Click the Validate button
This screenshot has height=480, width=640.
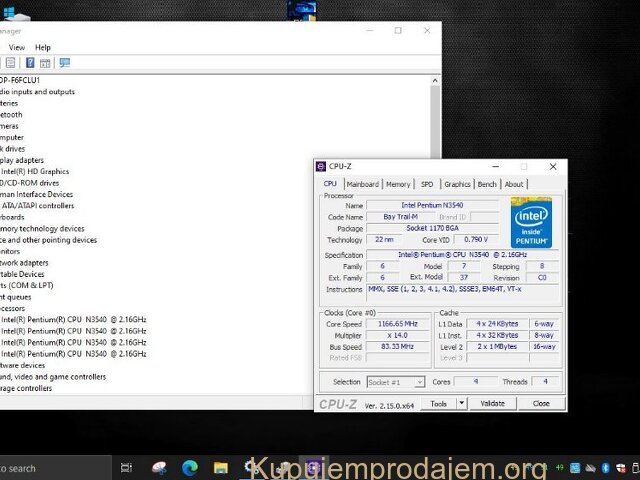[x=493, y=404]
